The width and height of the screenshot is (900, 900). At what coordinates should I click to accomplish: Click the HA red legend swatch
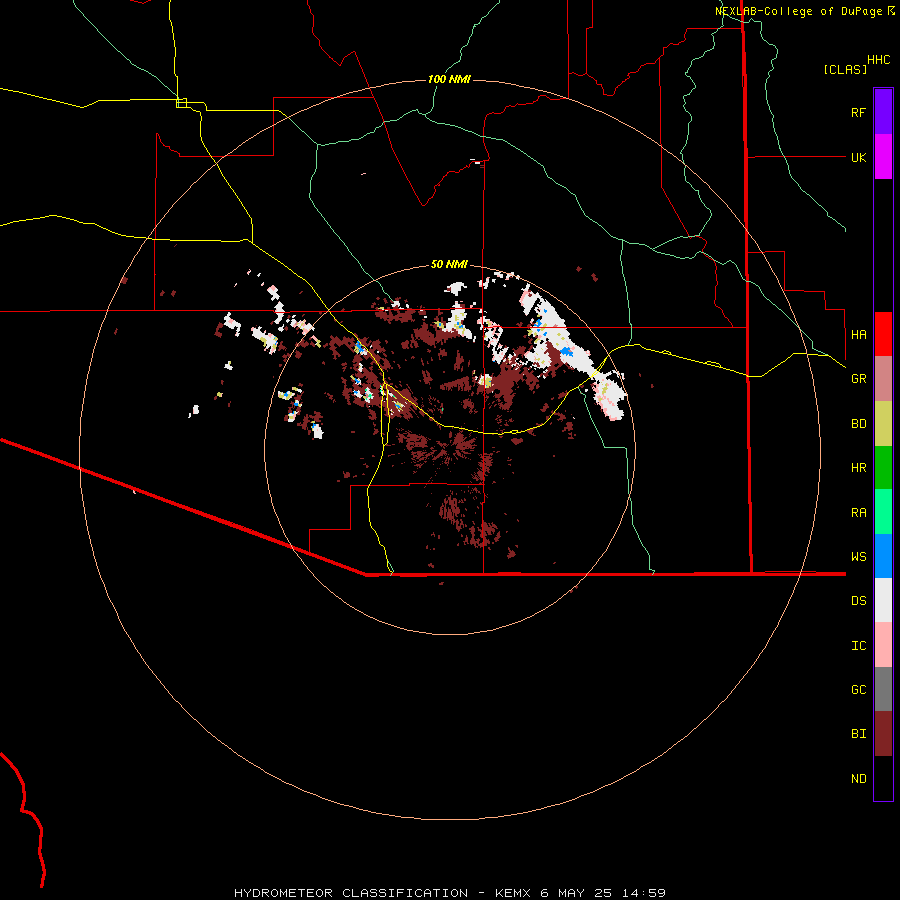point(883,334)
